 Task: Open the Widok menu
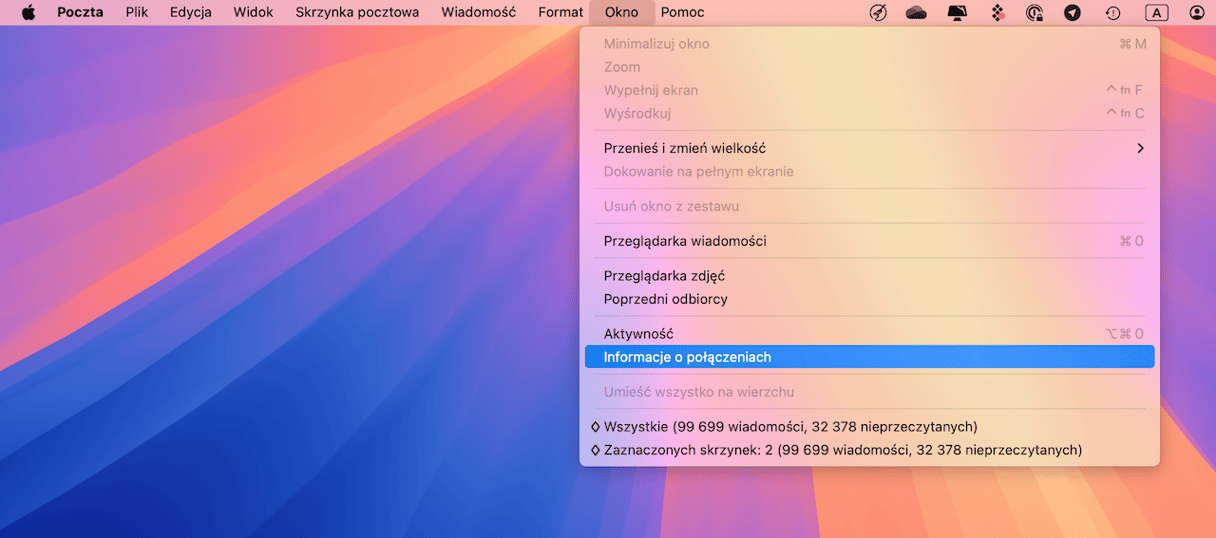pyautogui.click(x=253, y=12)
